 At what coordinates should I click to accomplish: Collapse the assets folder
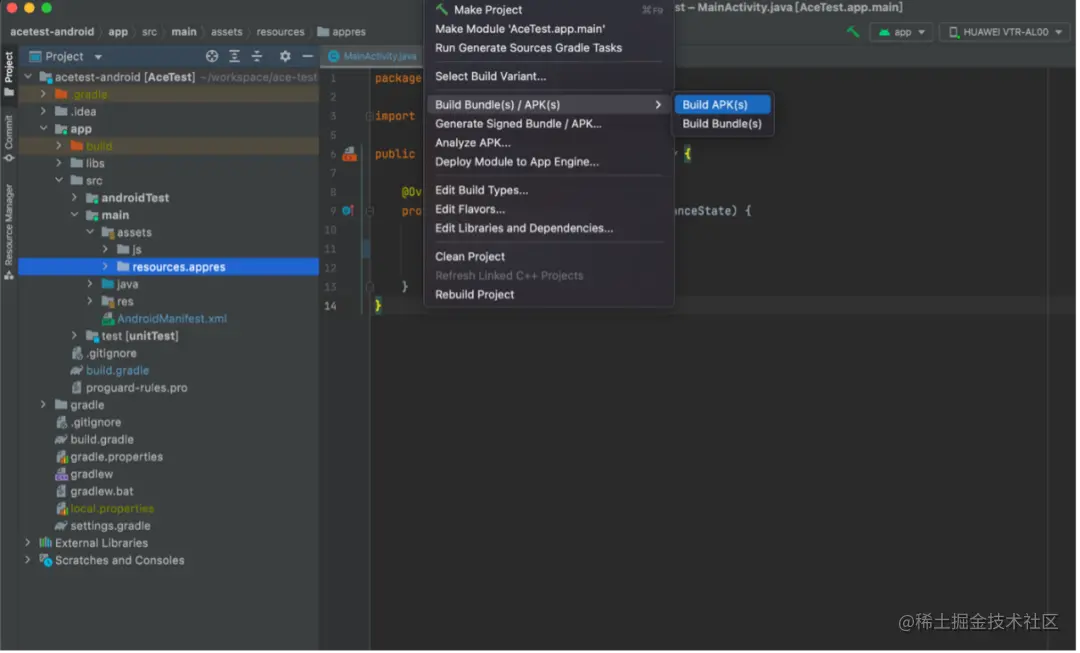[x=90, y=232]
